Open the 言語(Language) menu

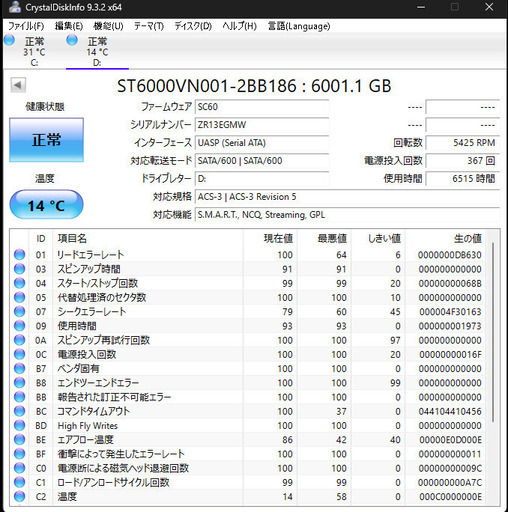(299, 26)
